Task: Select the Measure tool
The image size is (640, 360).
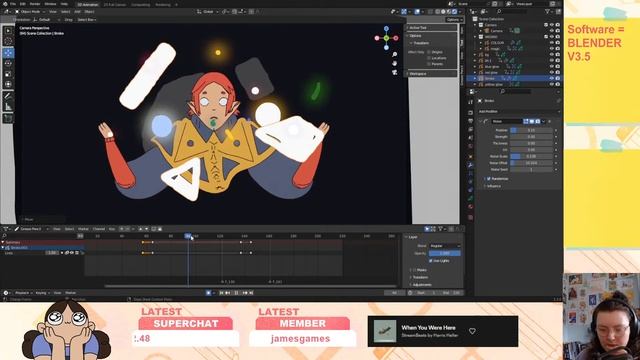Action: pos(8,107)
